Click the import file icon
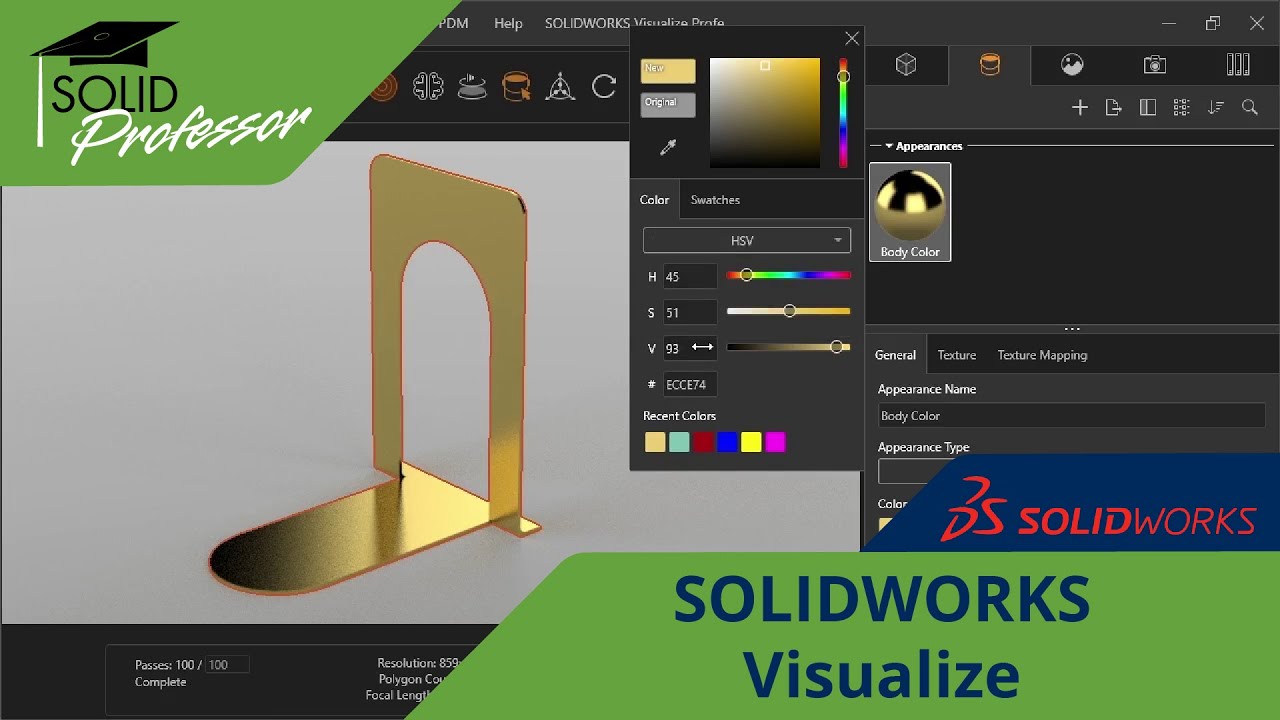Viewport: 1280px width, 720px height. click(x=1114, y=108)
